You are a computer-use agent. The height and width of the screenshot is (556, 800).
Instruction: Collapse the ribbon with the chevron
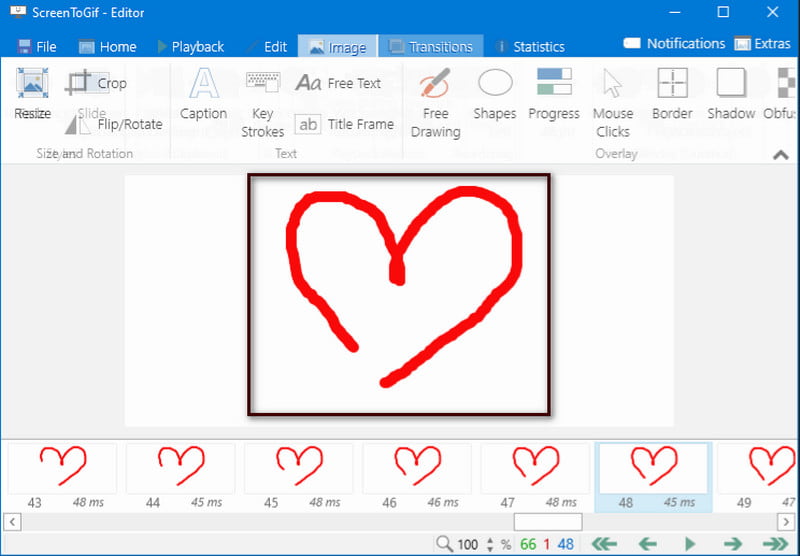pos(781,155)
